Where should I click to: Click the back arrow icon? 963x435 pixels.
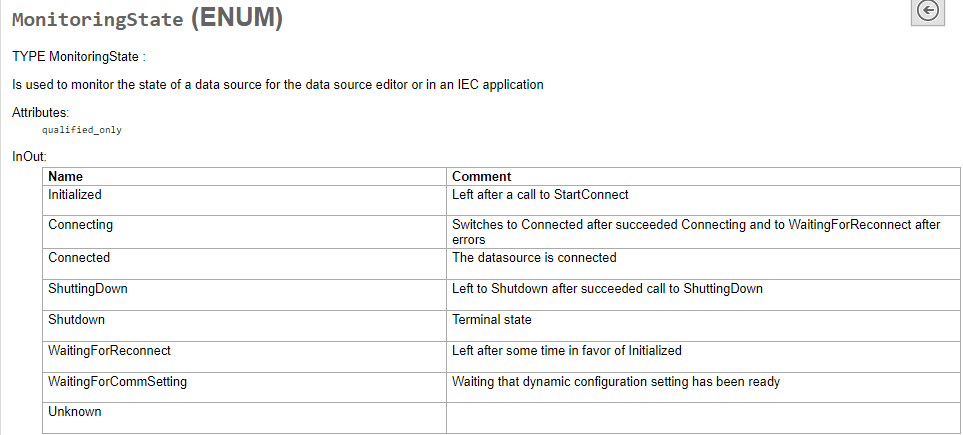click(x=928, y=11)
